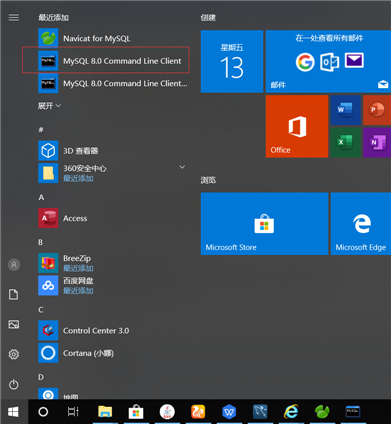Open Pictures from the Start left rail

tap(14, 324)
